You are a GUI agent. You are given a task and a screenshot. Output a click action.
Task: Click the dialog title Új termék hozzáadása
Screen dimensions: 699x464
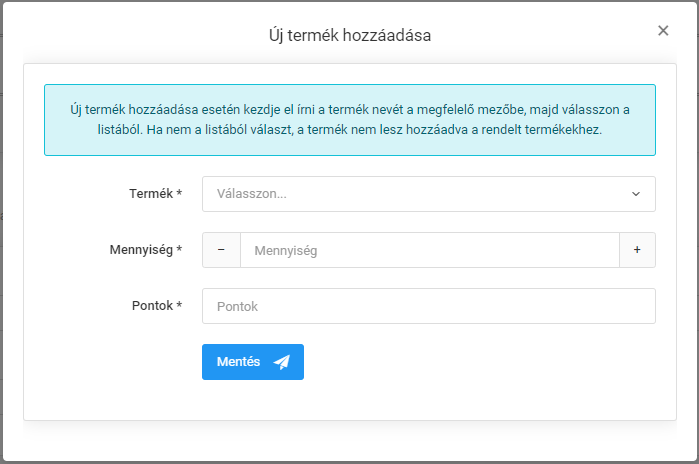(x=350, y=35)
